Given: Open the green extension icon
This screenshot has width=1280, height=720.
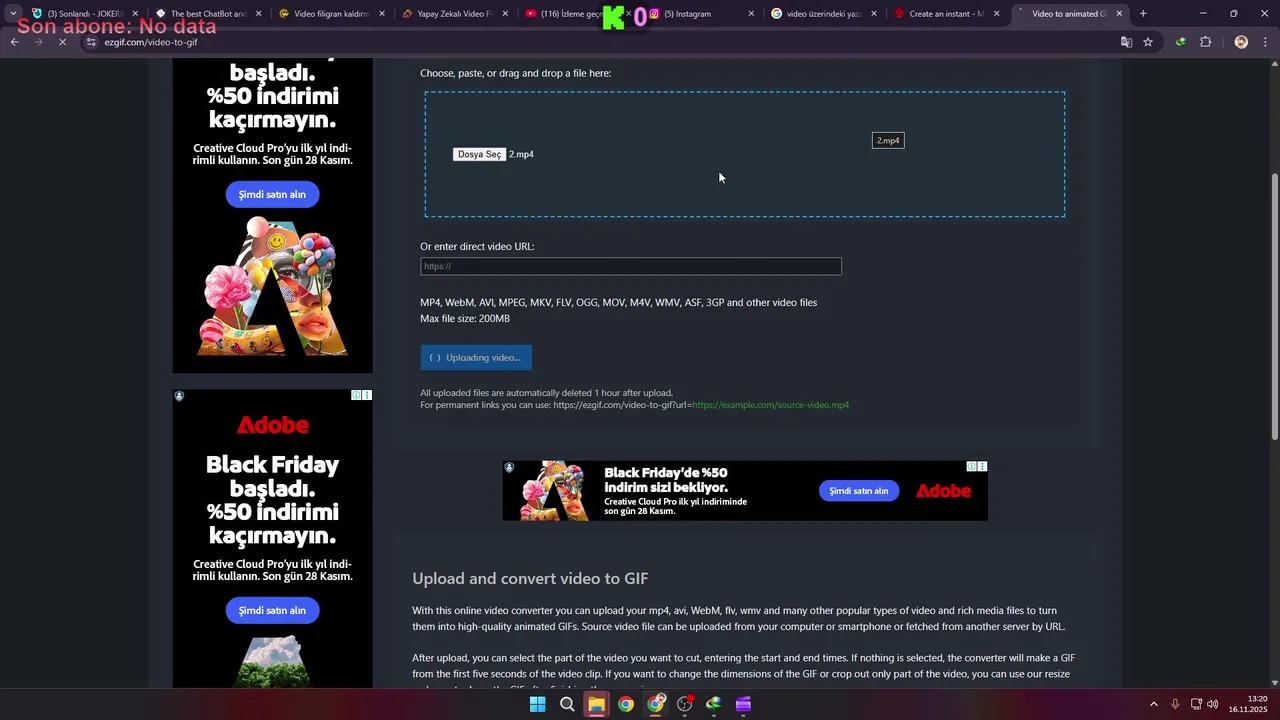Looking at the screenshot, I should click(1181, 42).
